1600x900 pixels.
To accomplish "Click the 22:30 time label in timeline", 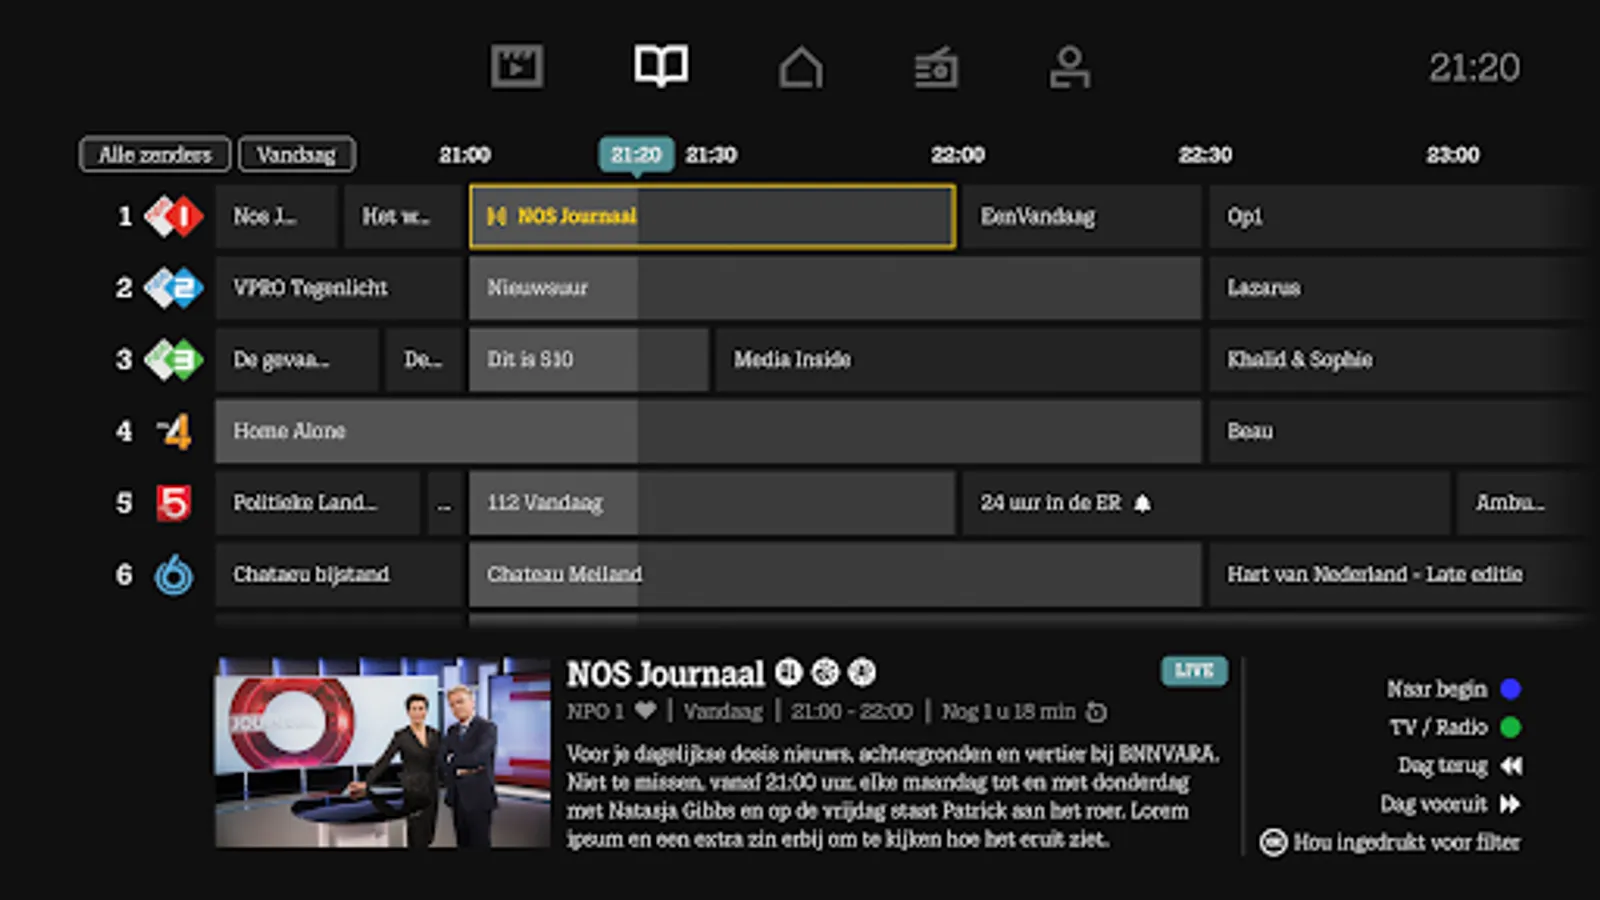I will (x=1205, y=155).
